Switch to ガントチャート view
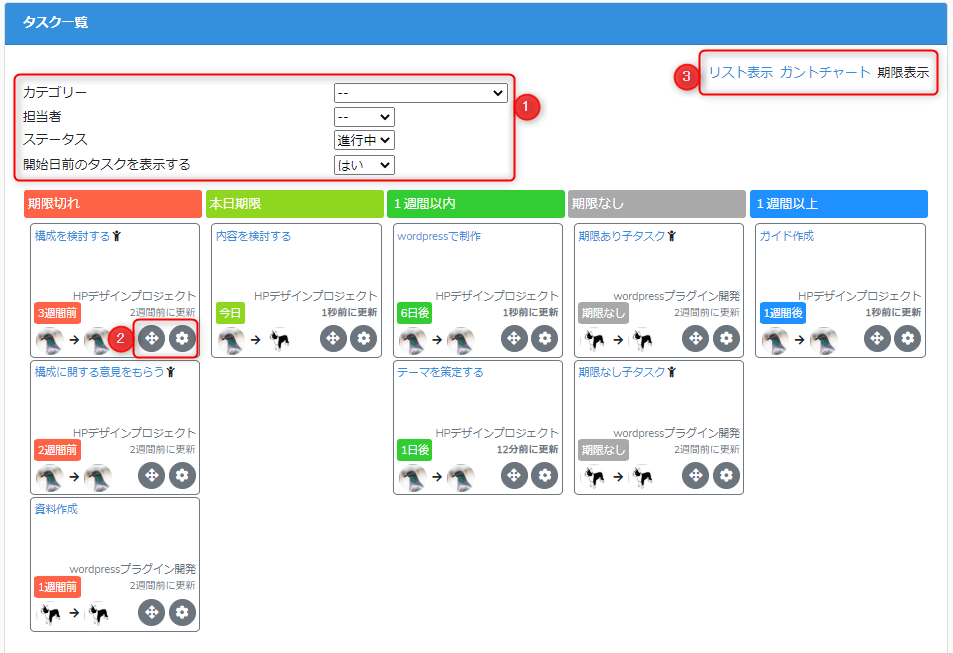Screen dimensions: 953x653 [825, 72]
